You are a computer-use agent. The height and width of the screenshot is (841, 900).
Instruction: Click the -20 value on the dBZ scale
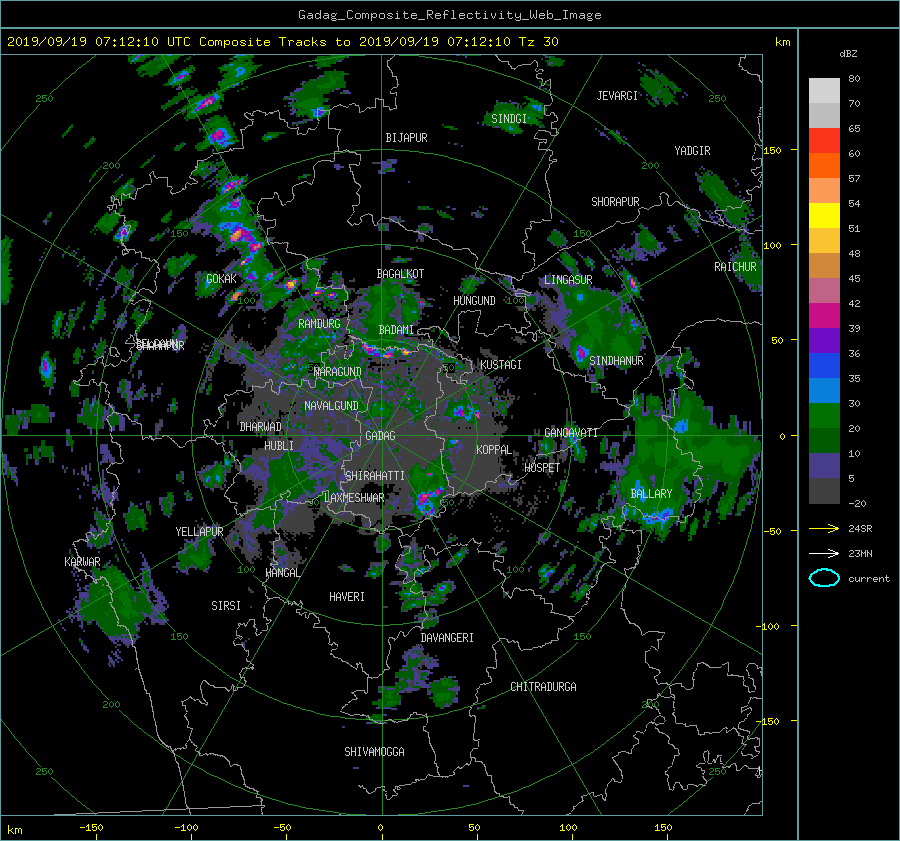857,503
